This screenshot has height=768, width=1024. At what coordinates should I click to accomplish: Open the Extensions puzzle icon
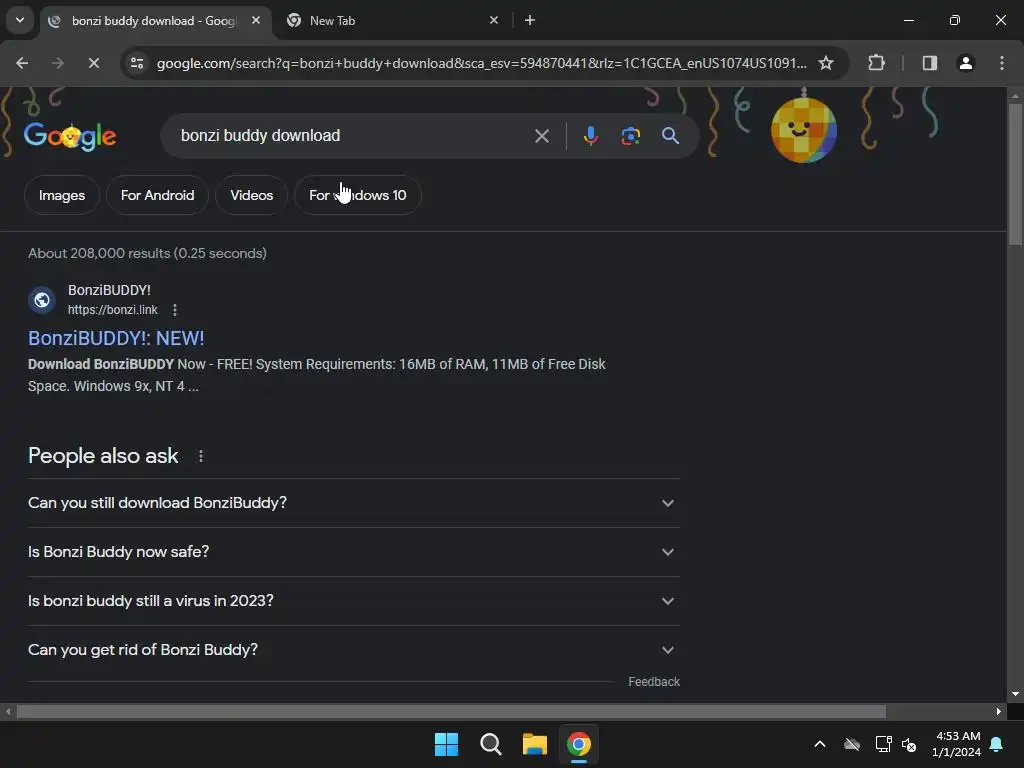tap(876, 63)
